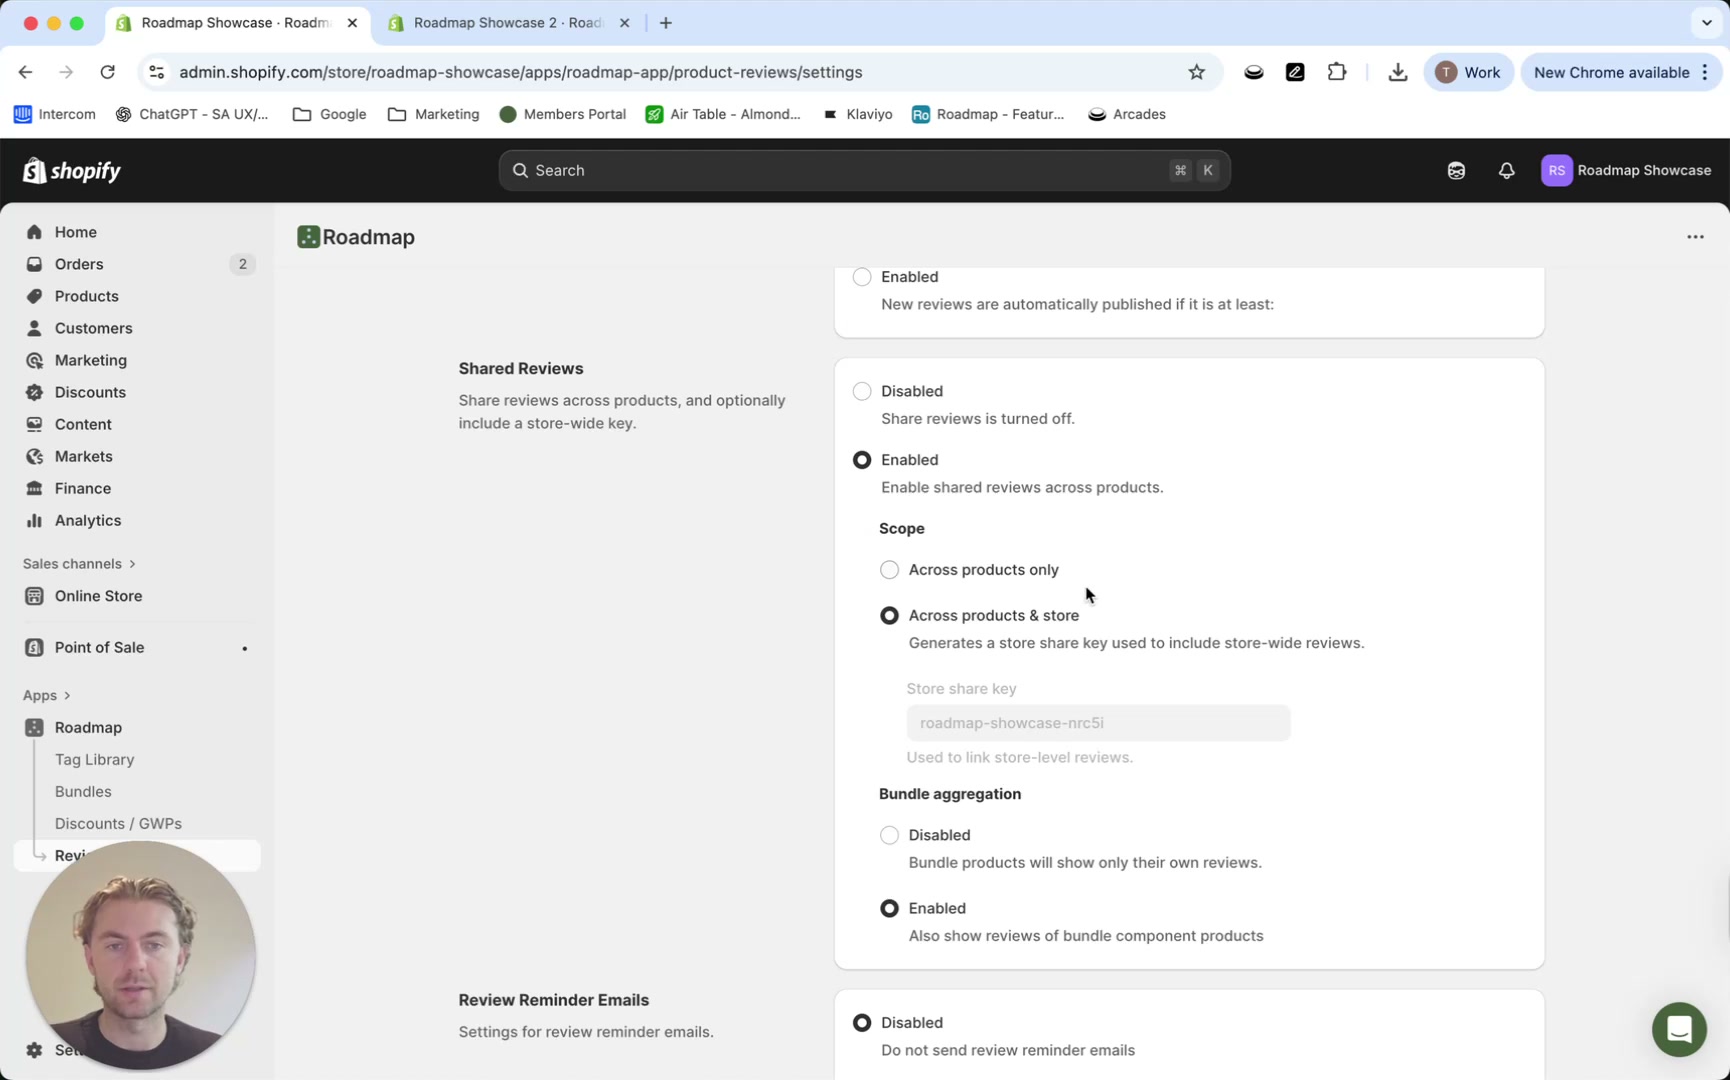Open the Shopify admin Home page
Screen dimensions: 1730x1080
tap(74, 231)
